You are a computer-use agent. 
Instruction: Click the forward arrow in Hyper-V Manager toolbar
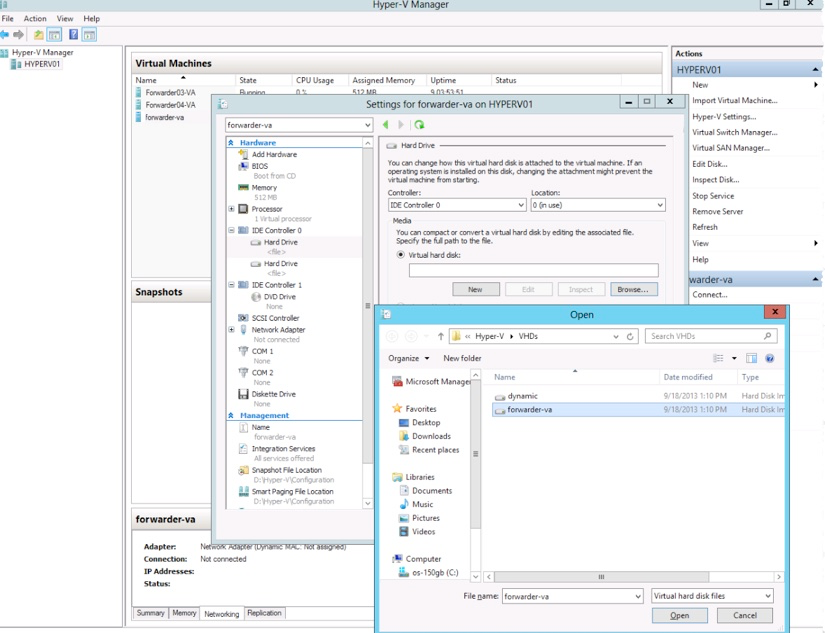pyautogui.click(x=18, y=35)
